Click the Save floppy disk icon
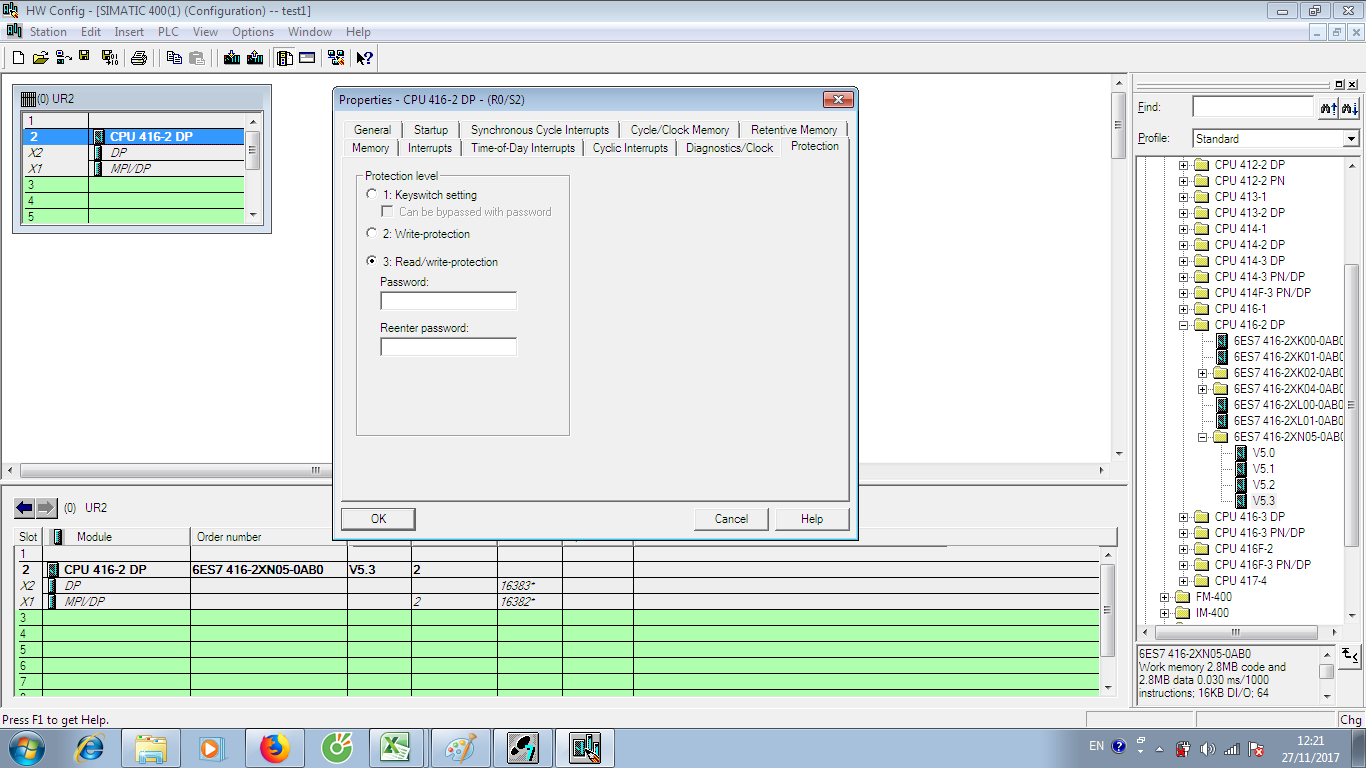The width and height of the screenshot is (1366, 768). 85,58
